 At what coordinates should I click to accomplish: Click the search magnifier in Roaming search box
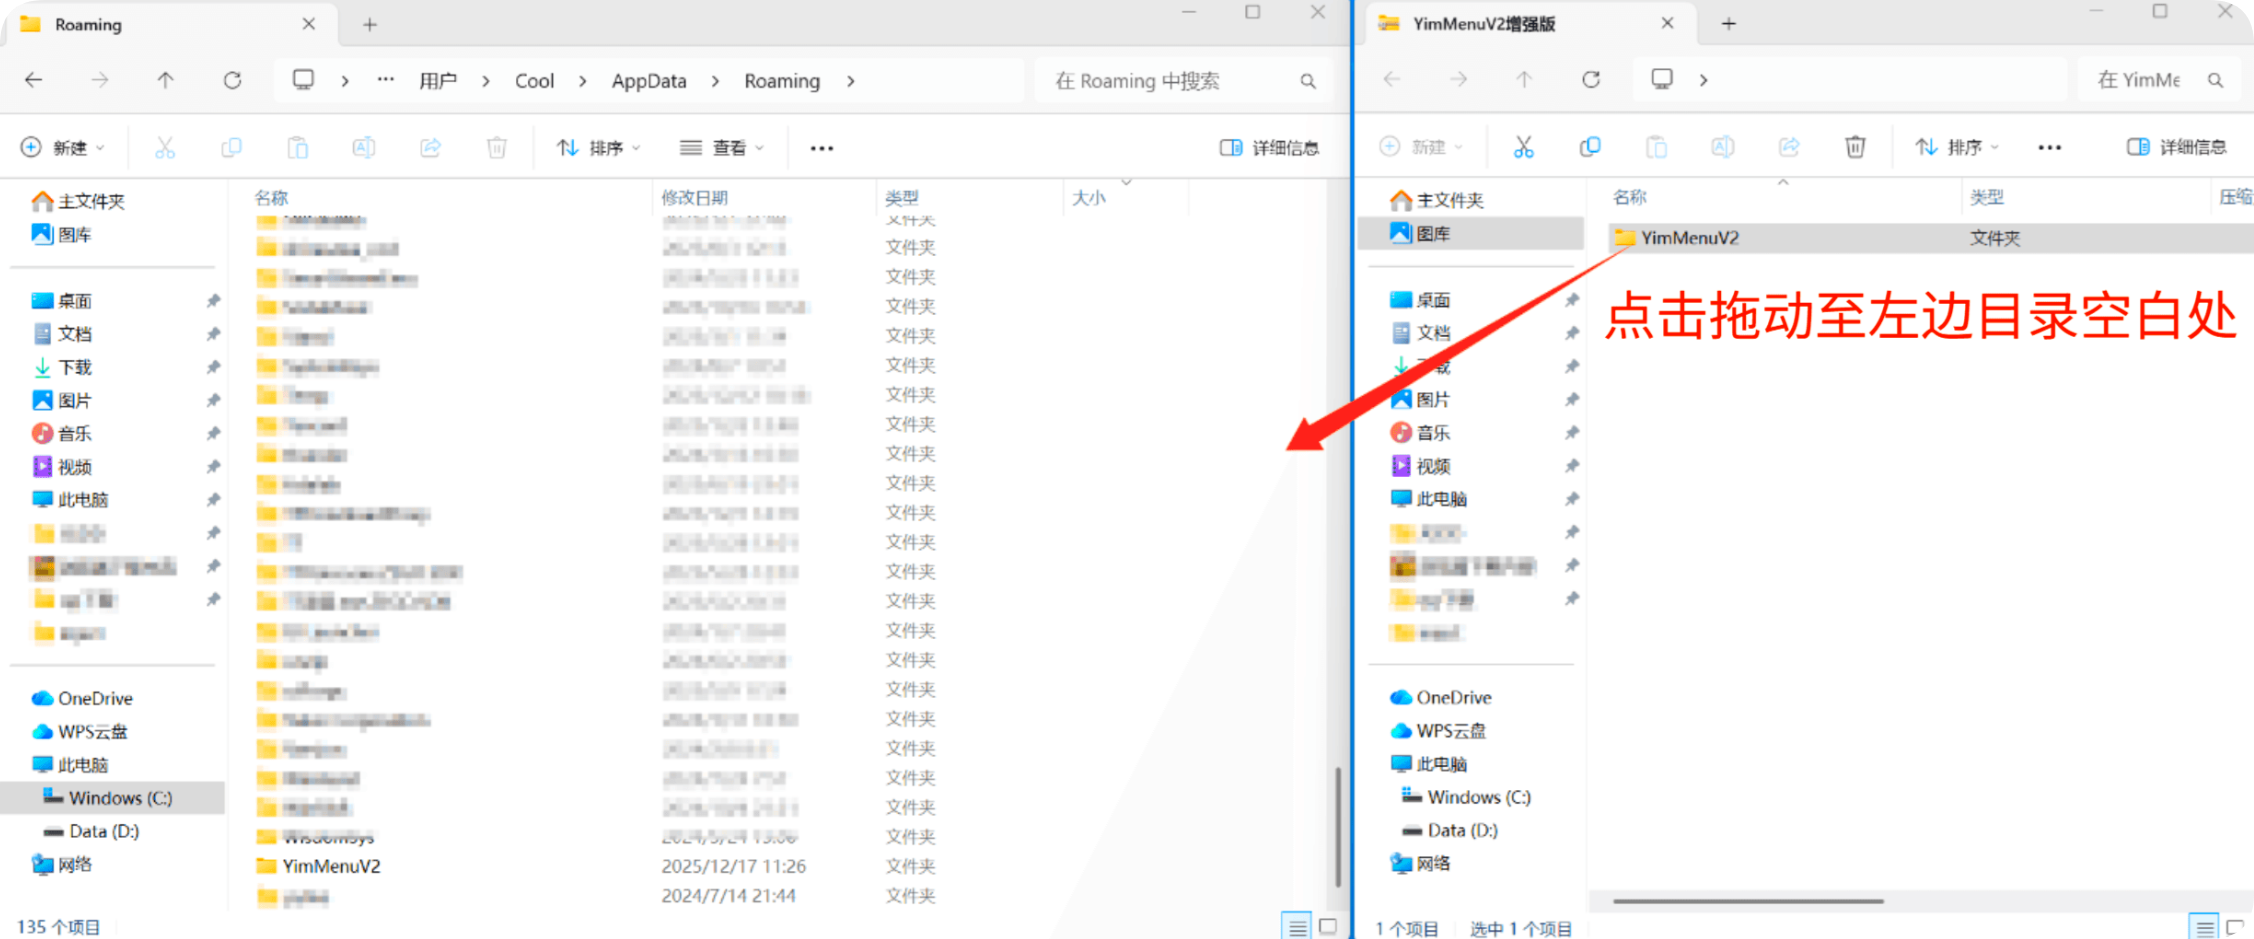tap(1308, 81)
